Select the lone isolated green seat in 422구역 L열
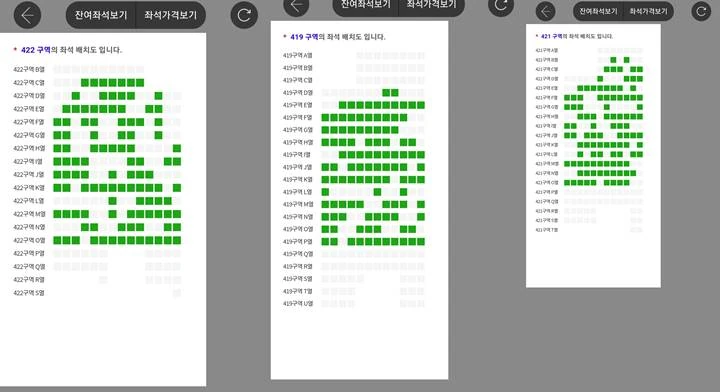The width and height of the screenshot is (720, 392). click(112, 201)
